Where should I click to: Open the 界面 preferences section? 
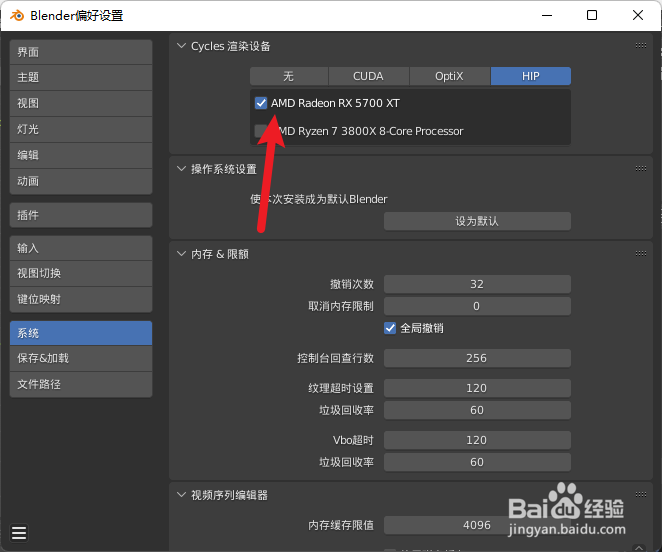pyautogui.click(x=81, y=52)
